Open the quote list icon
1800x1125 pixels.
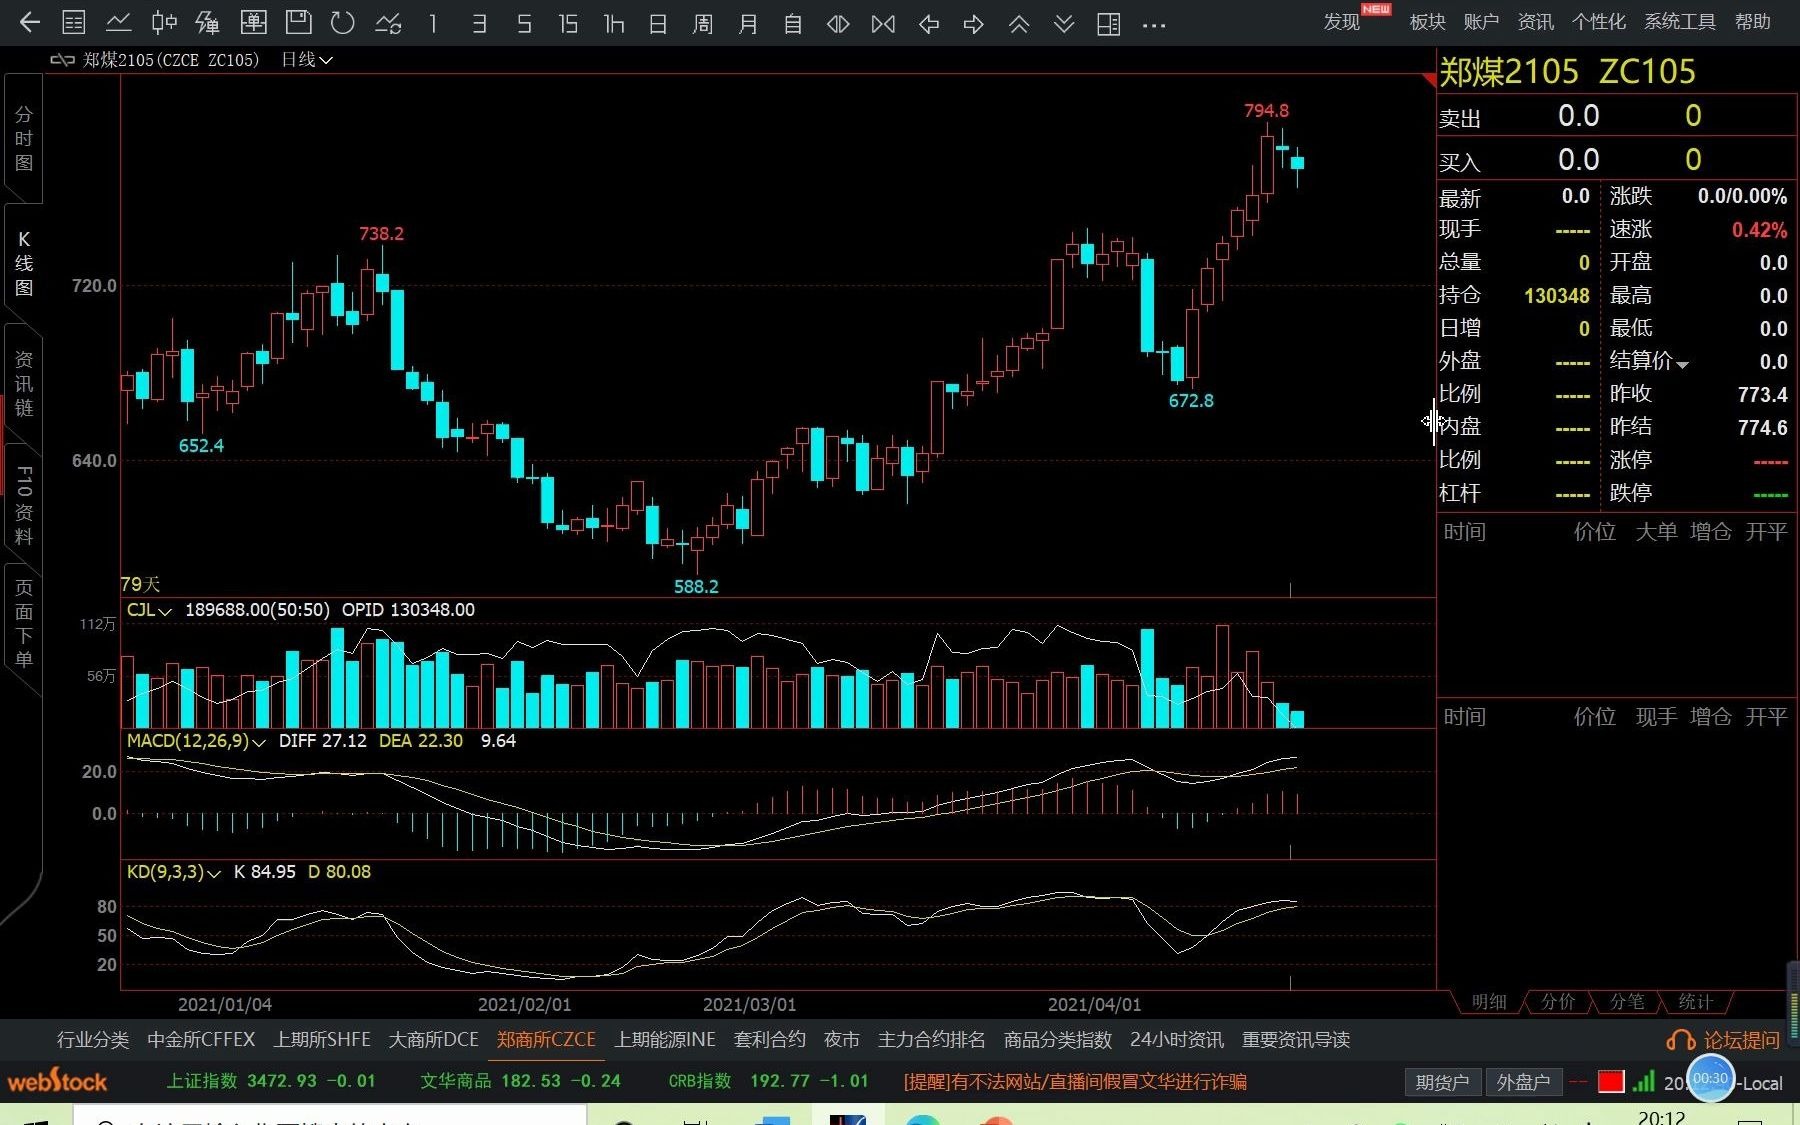pos(74,22)
